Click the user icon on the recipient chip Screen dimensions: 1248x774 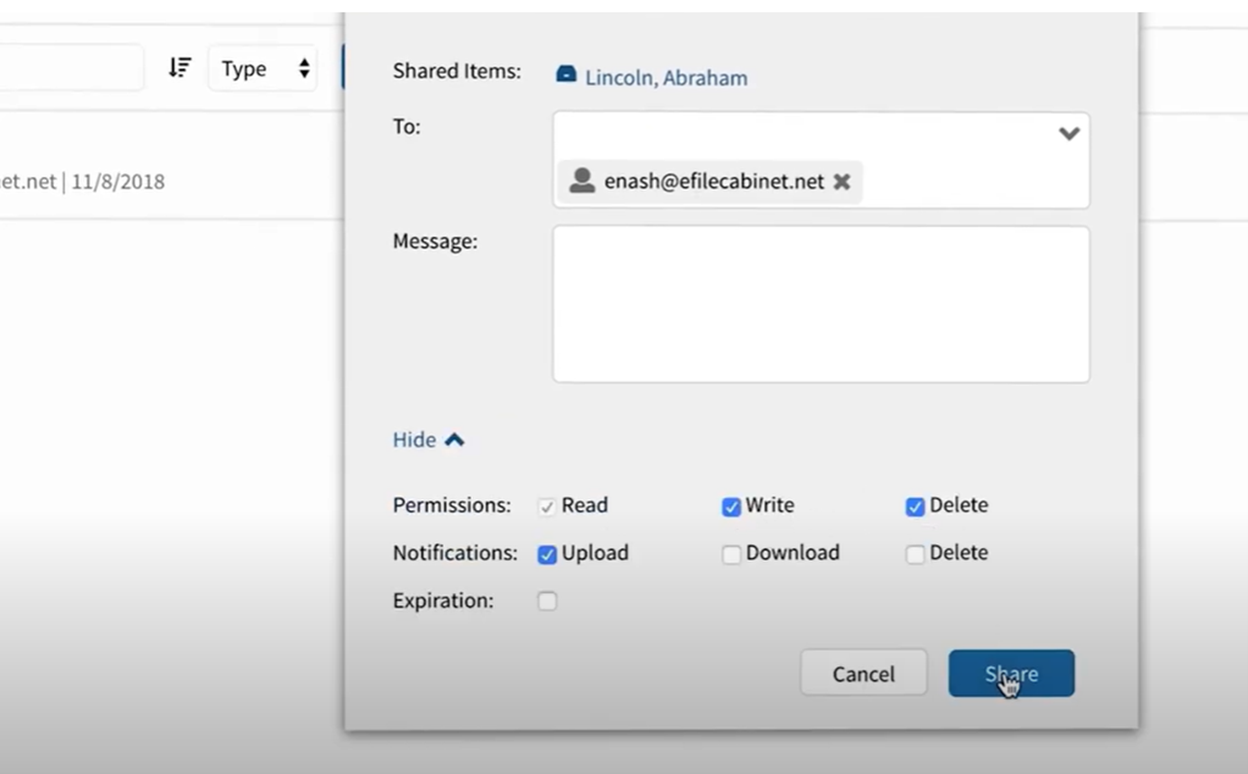(x=581, y=181)
